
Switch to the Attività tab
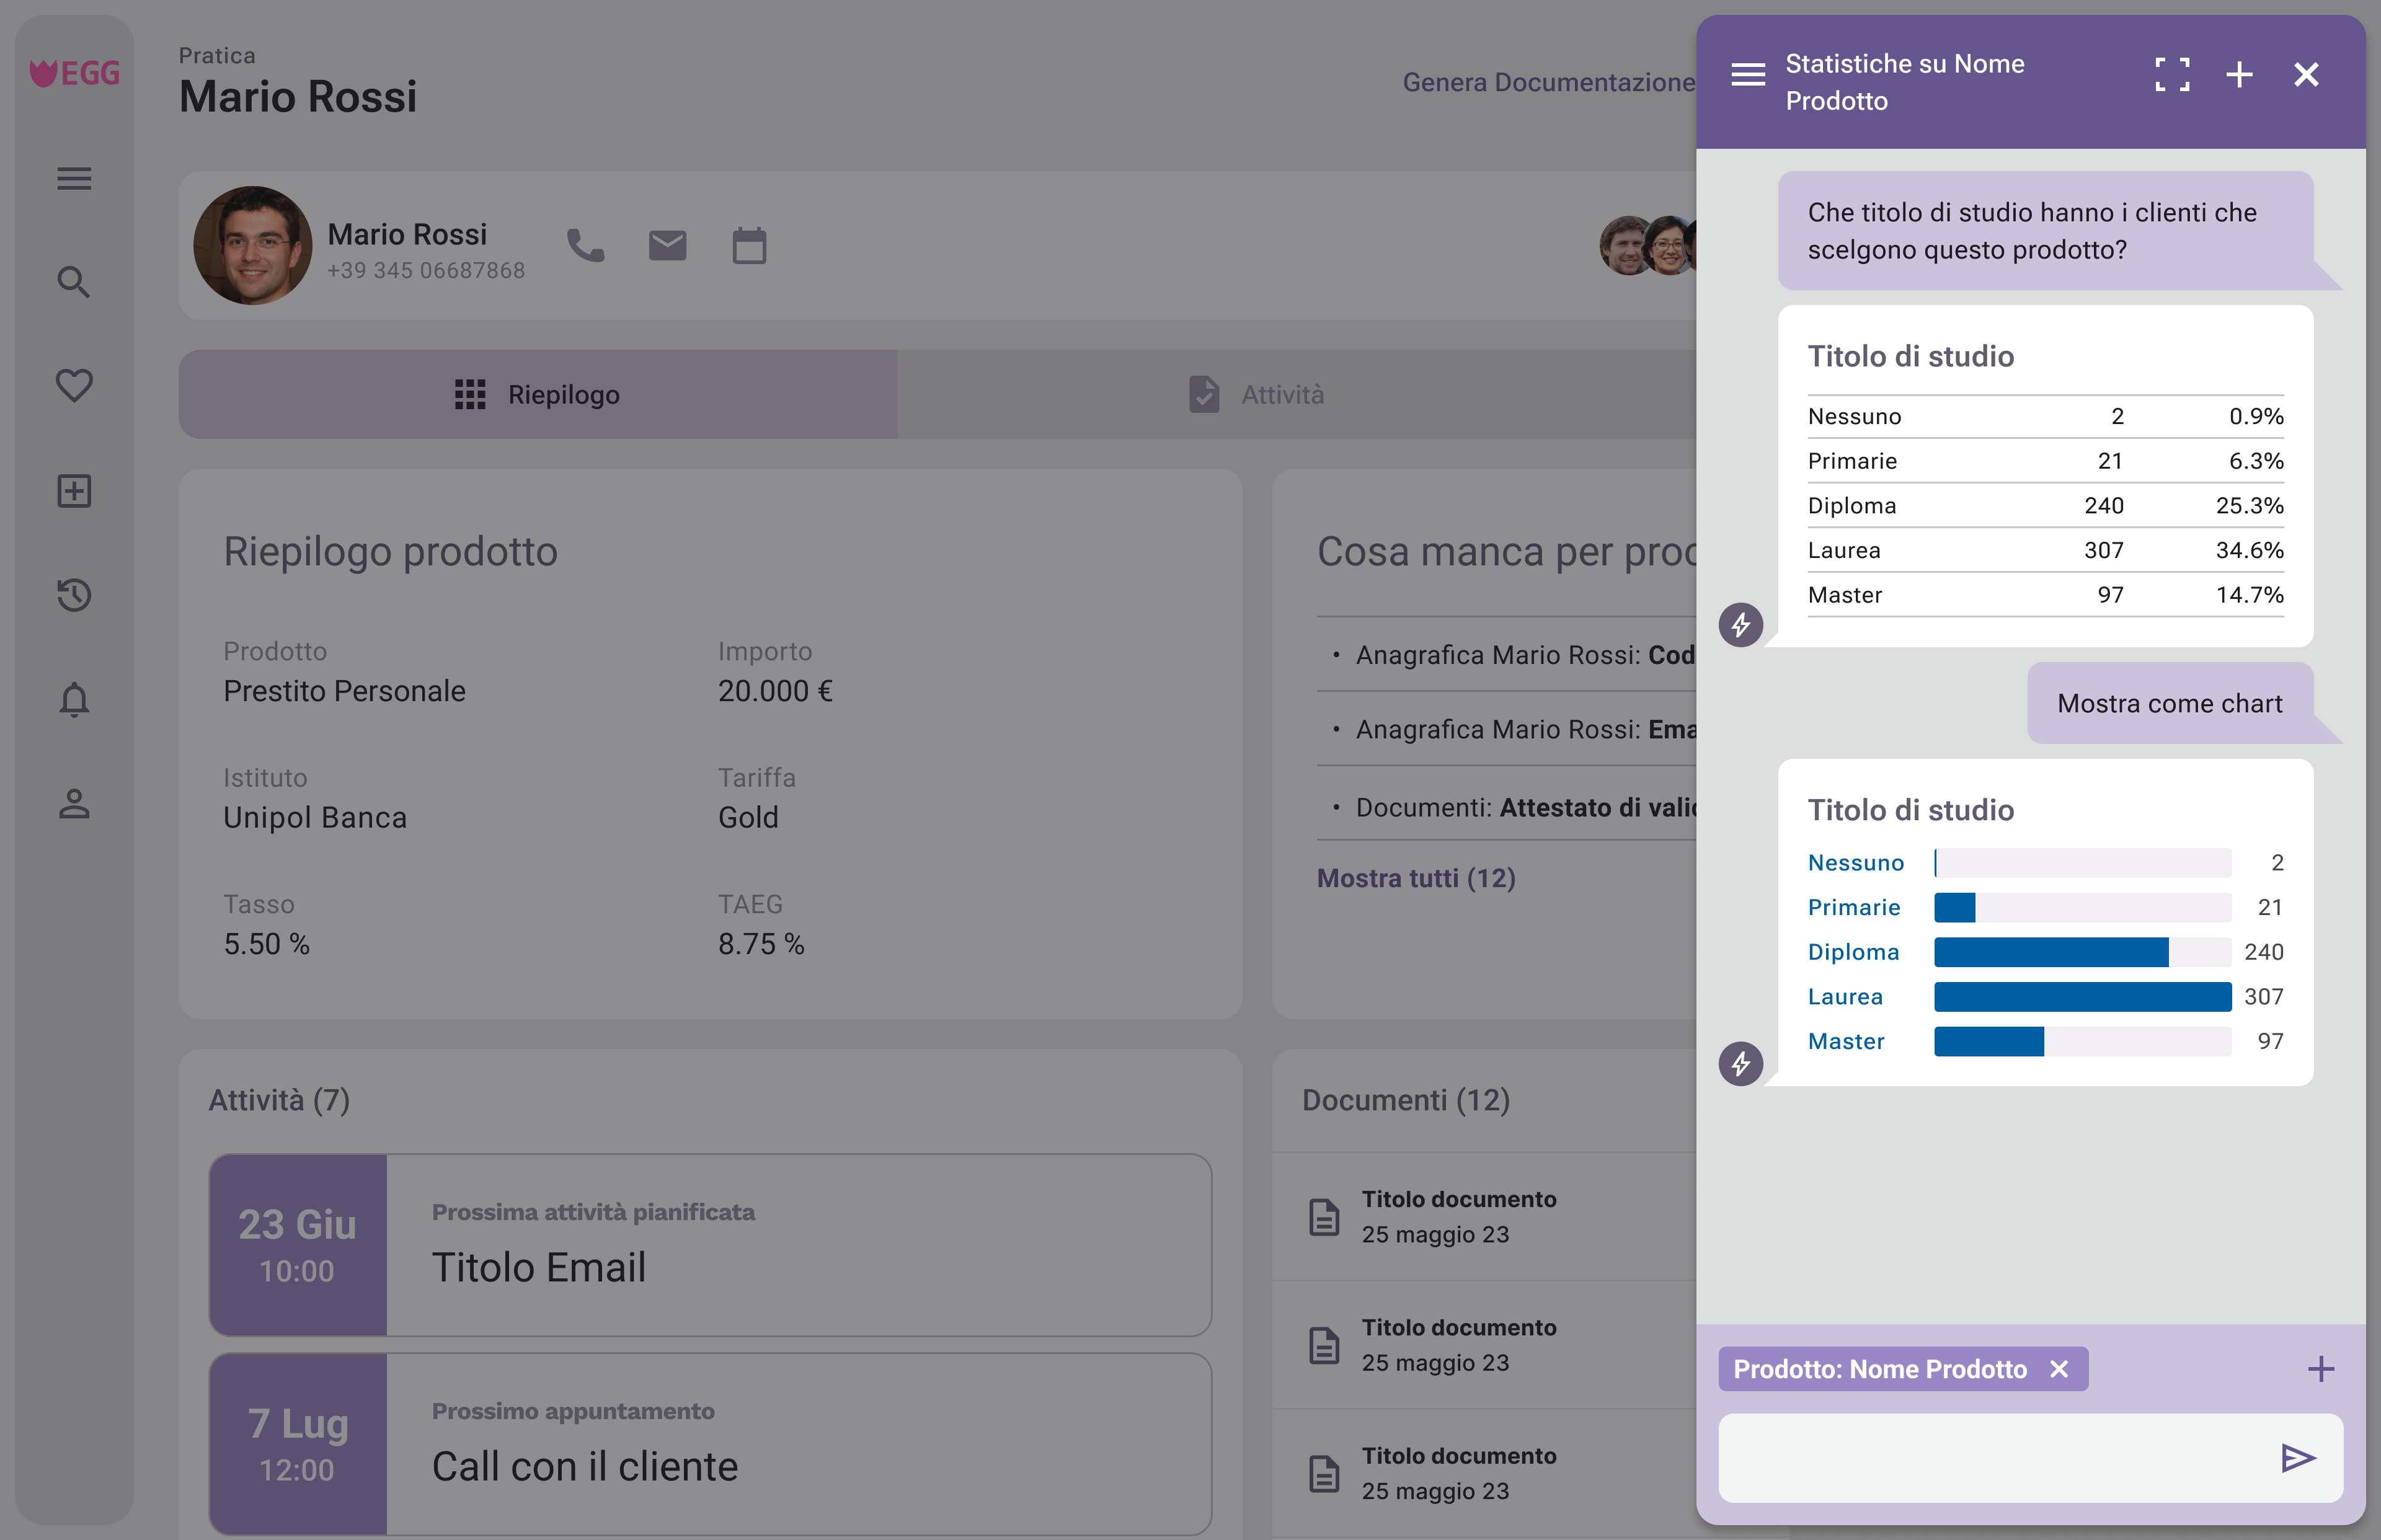(x=1256, y=395)
